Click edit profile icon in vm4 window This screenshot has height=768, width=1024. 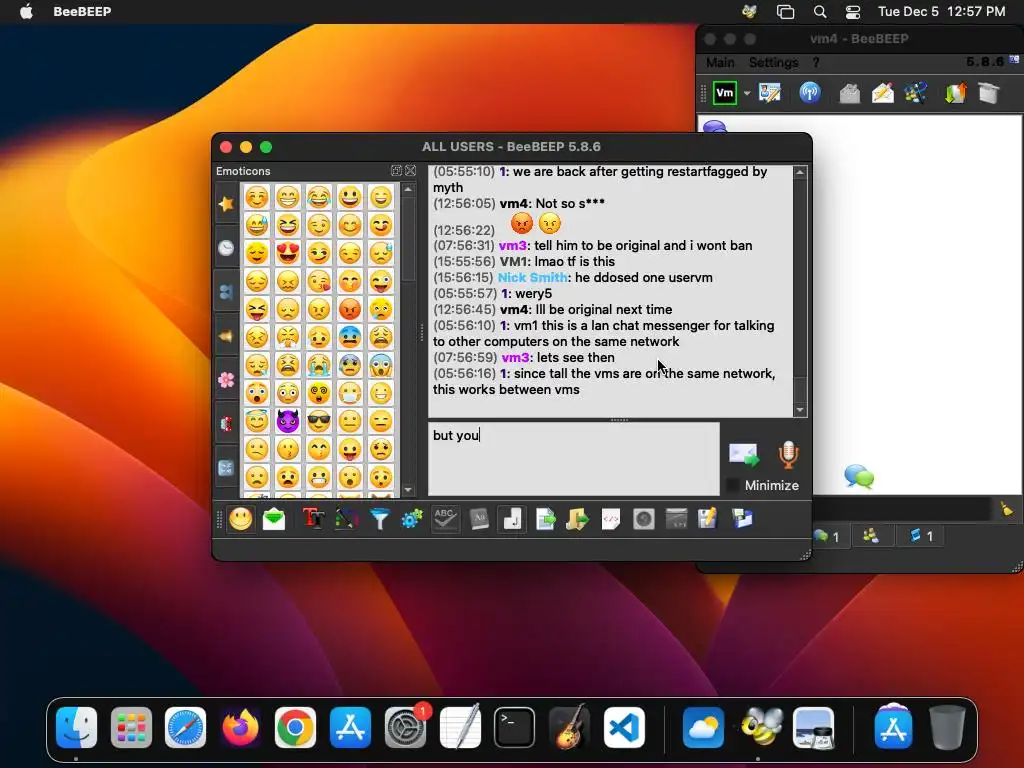[x=770, y=93]
